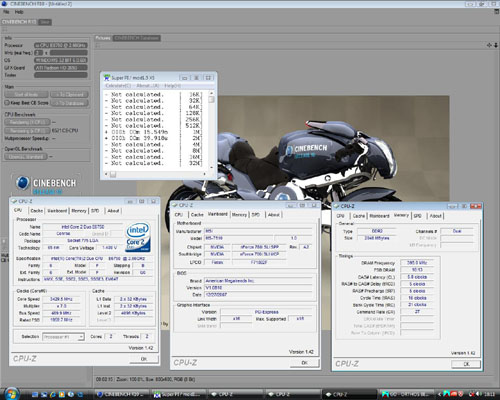Click the To Clipboard button

[69, 94]
